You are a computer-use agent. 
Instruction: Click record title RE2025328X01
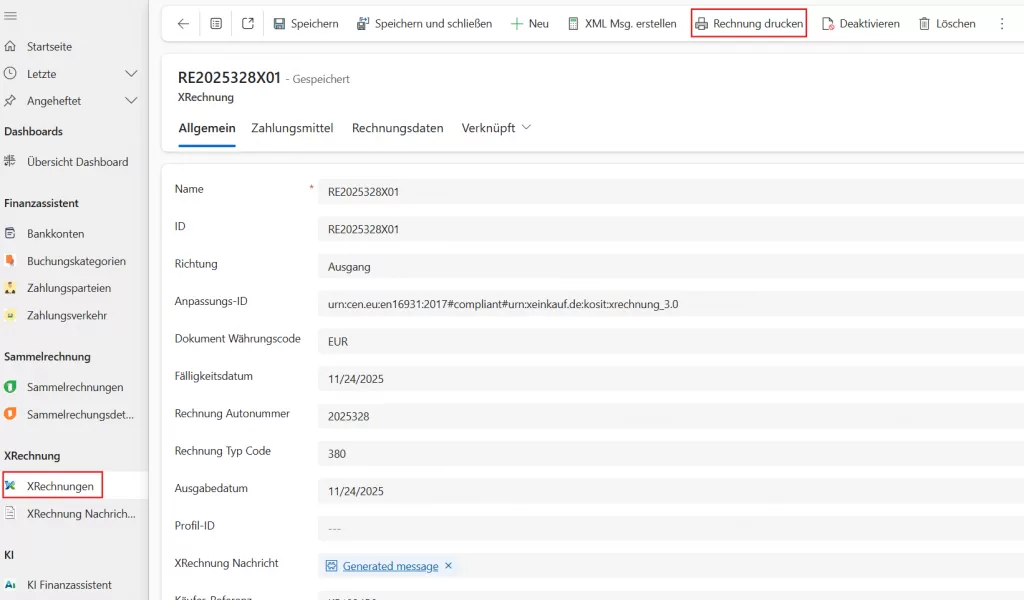coord(229,78)
